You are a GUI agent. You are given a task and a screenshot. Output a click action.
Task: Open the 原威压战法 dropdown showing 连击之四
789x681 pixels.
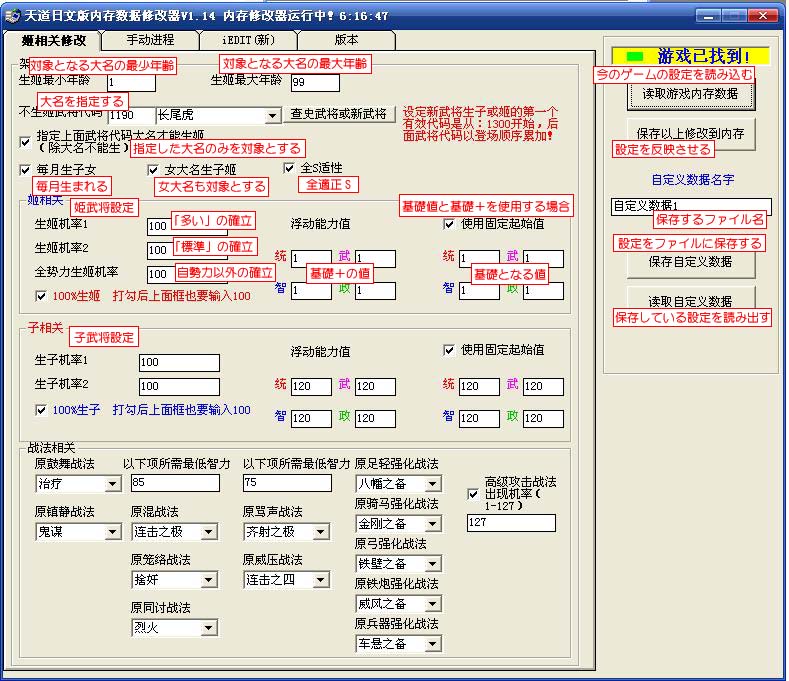(x=320, y=580)
